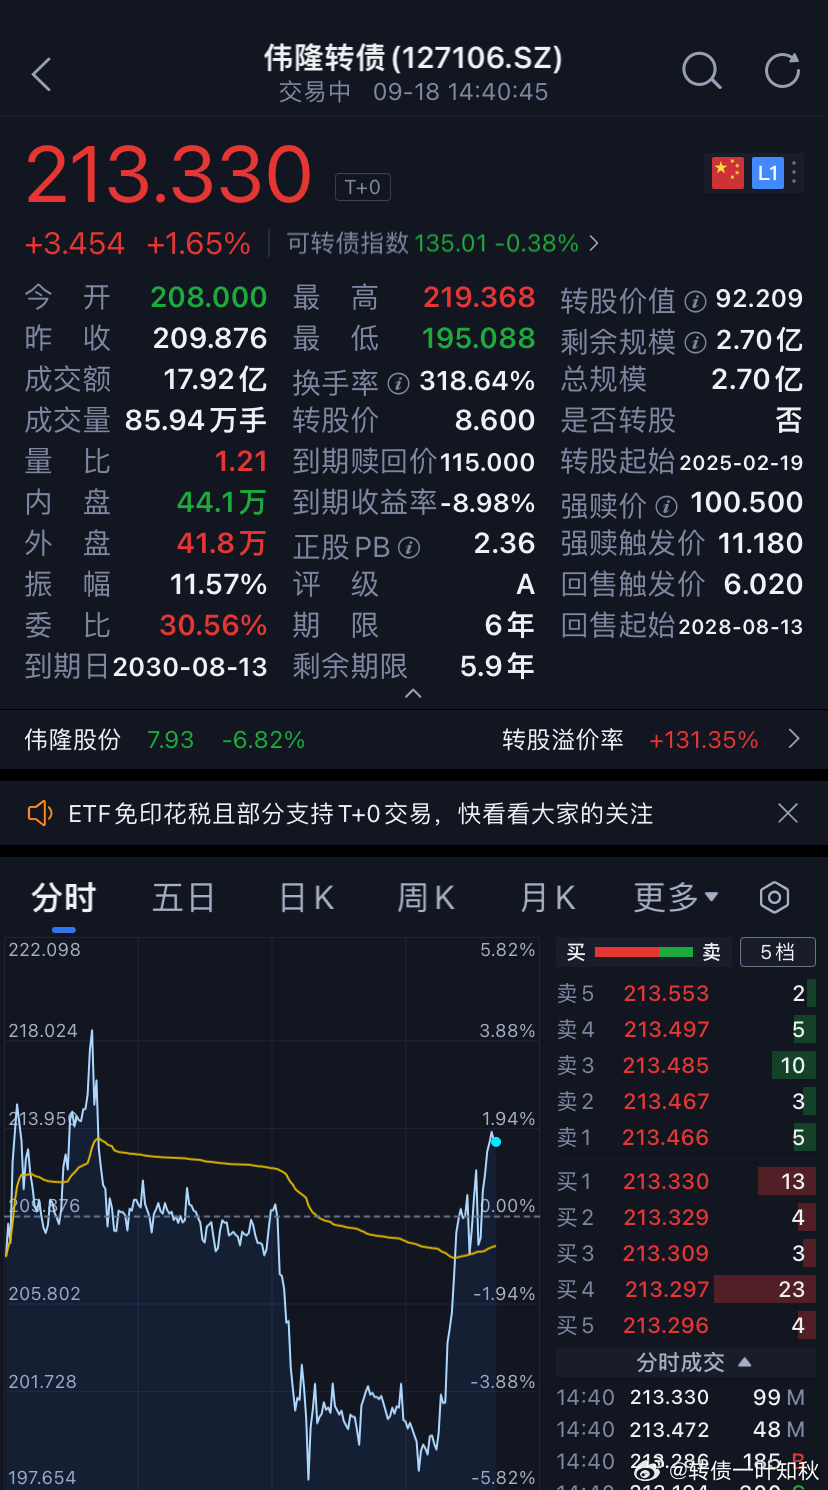Select the 卖1 price 213.466
Screen dimensions: 828x1490
coord(666,1138)
